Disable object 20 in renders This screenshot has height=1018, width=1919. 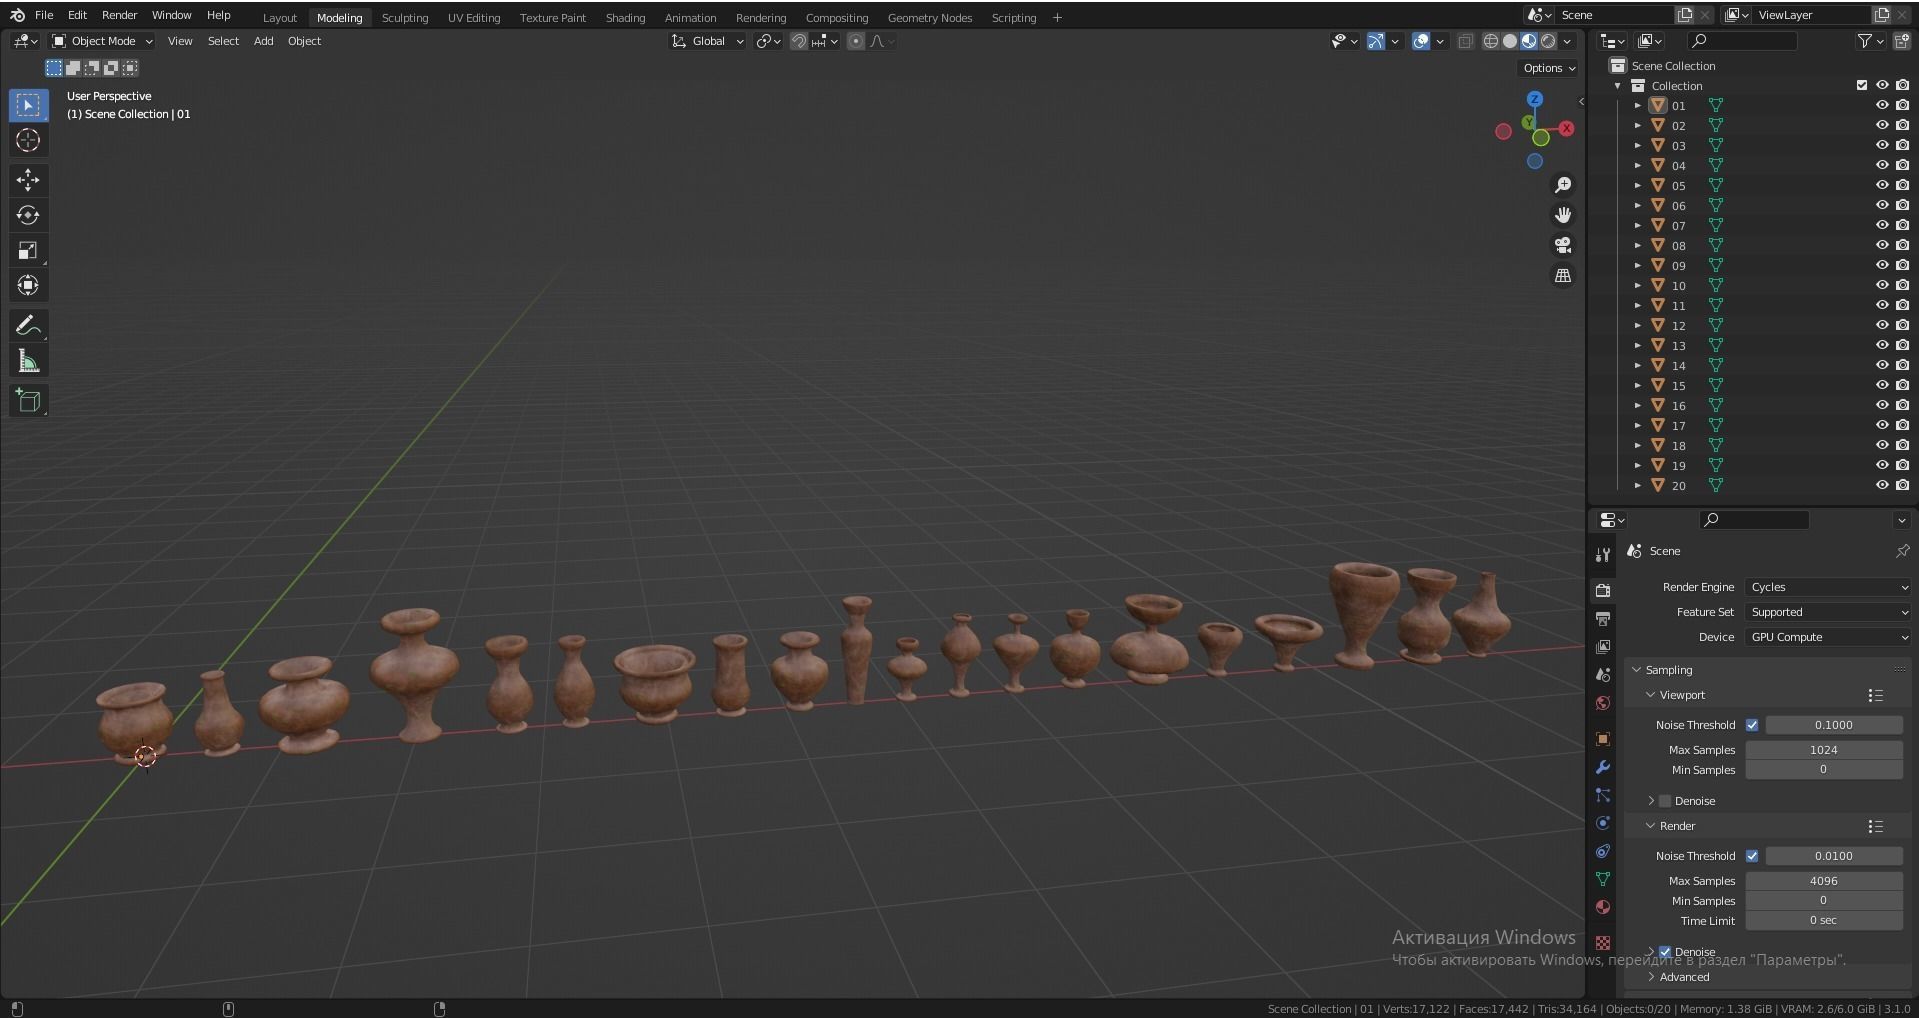click(x=1902, y=485)
